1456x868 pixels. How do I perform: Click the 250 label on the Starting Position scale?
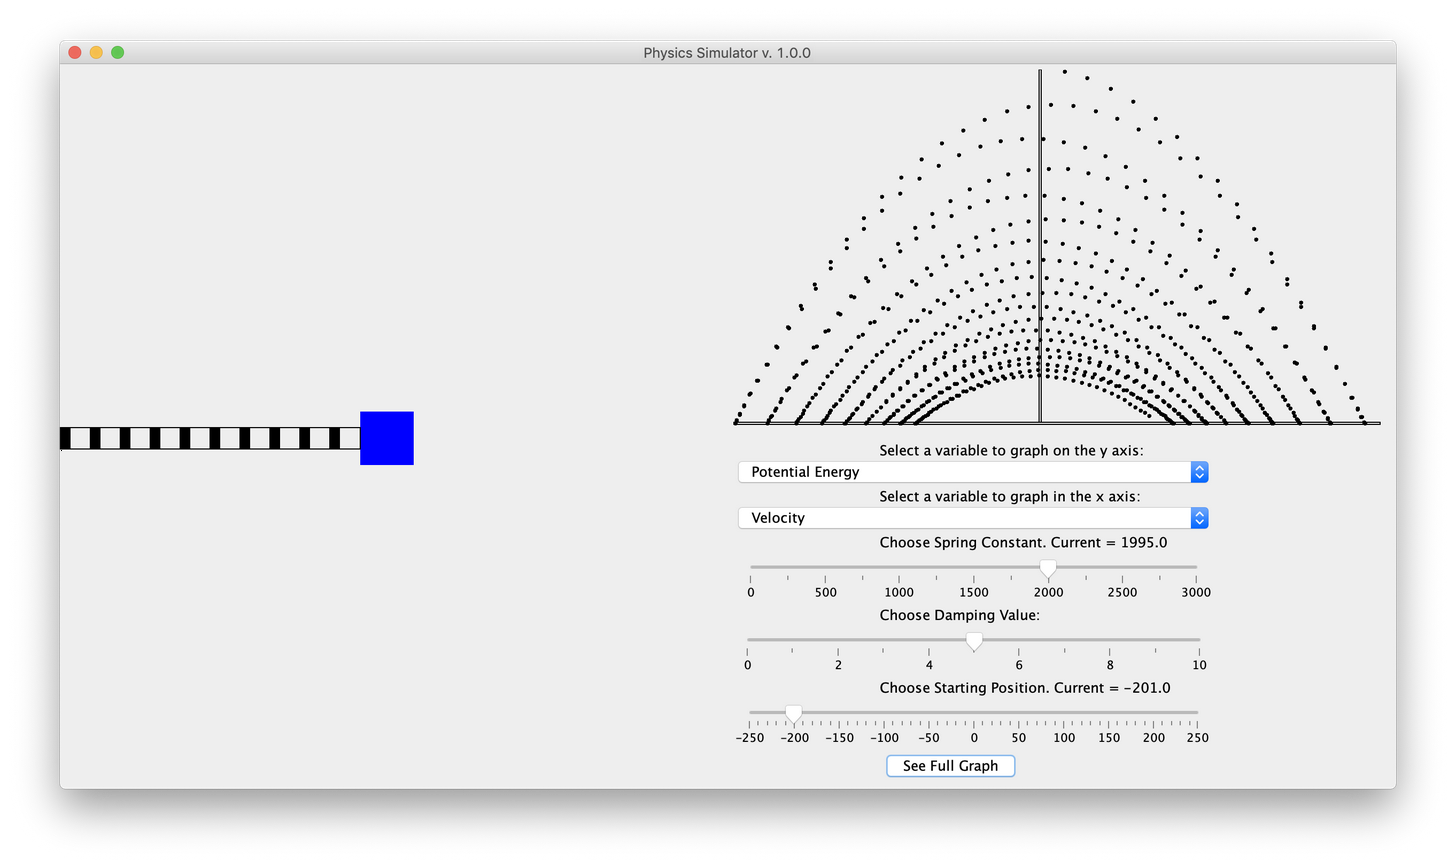[x=1197, y=738]
